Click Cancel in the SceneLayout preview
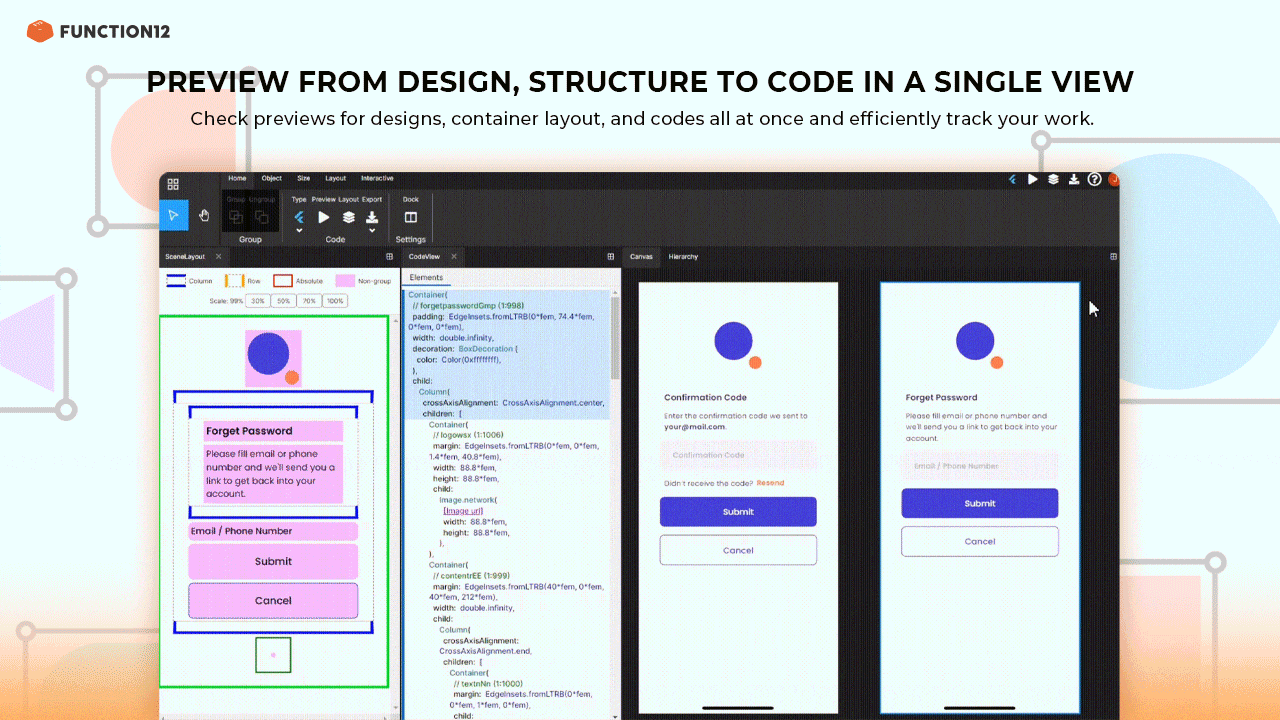The image size is (1280, 720). coord(273,601)
